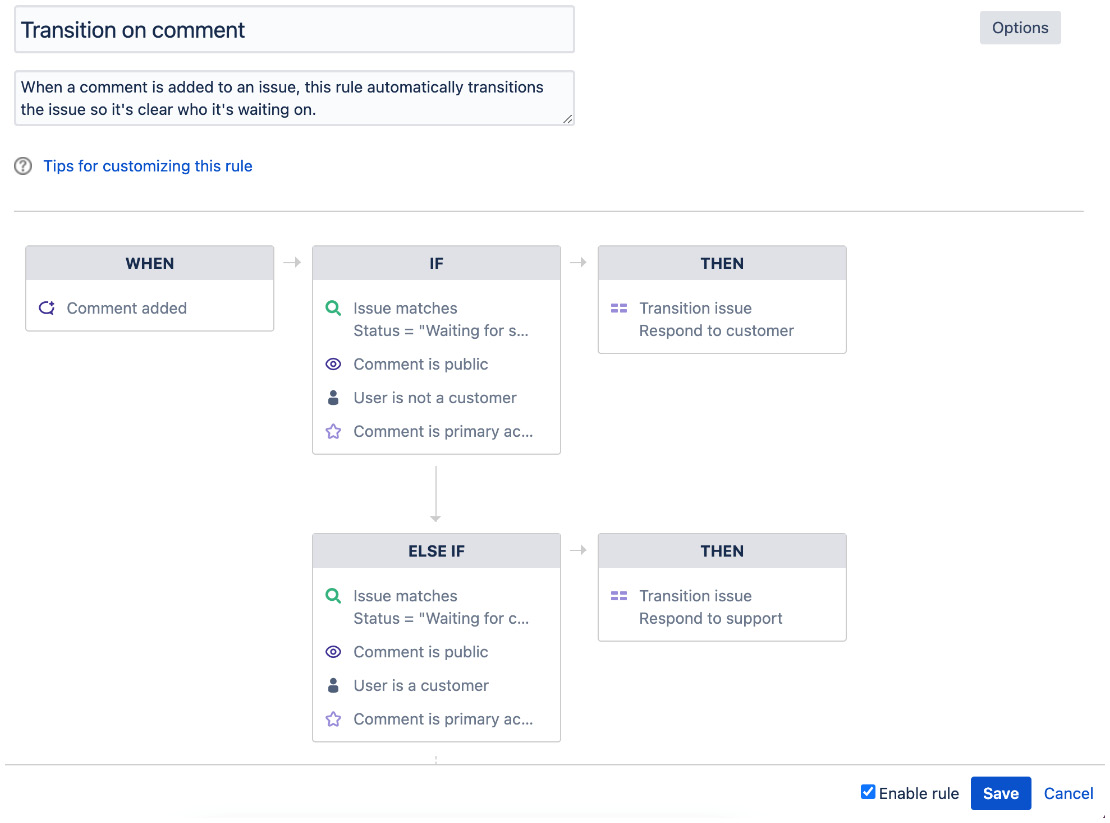This screenshot has width=1110, height=823.
Task: Click the star icon on Comment is primary action
Action: (x=333, y=431)
